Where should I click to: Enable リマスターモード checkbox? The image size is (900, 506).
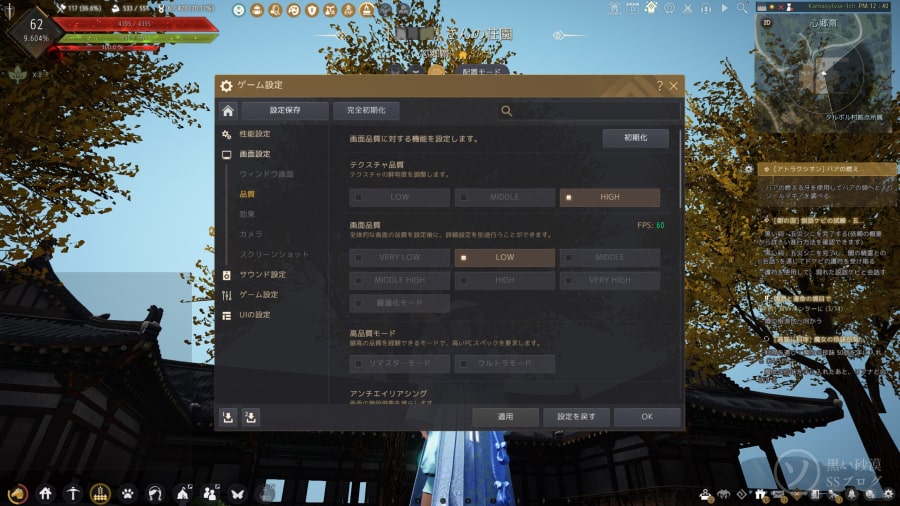[399, 364]
